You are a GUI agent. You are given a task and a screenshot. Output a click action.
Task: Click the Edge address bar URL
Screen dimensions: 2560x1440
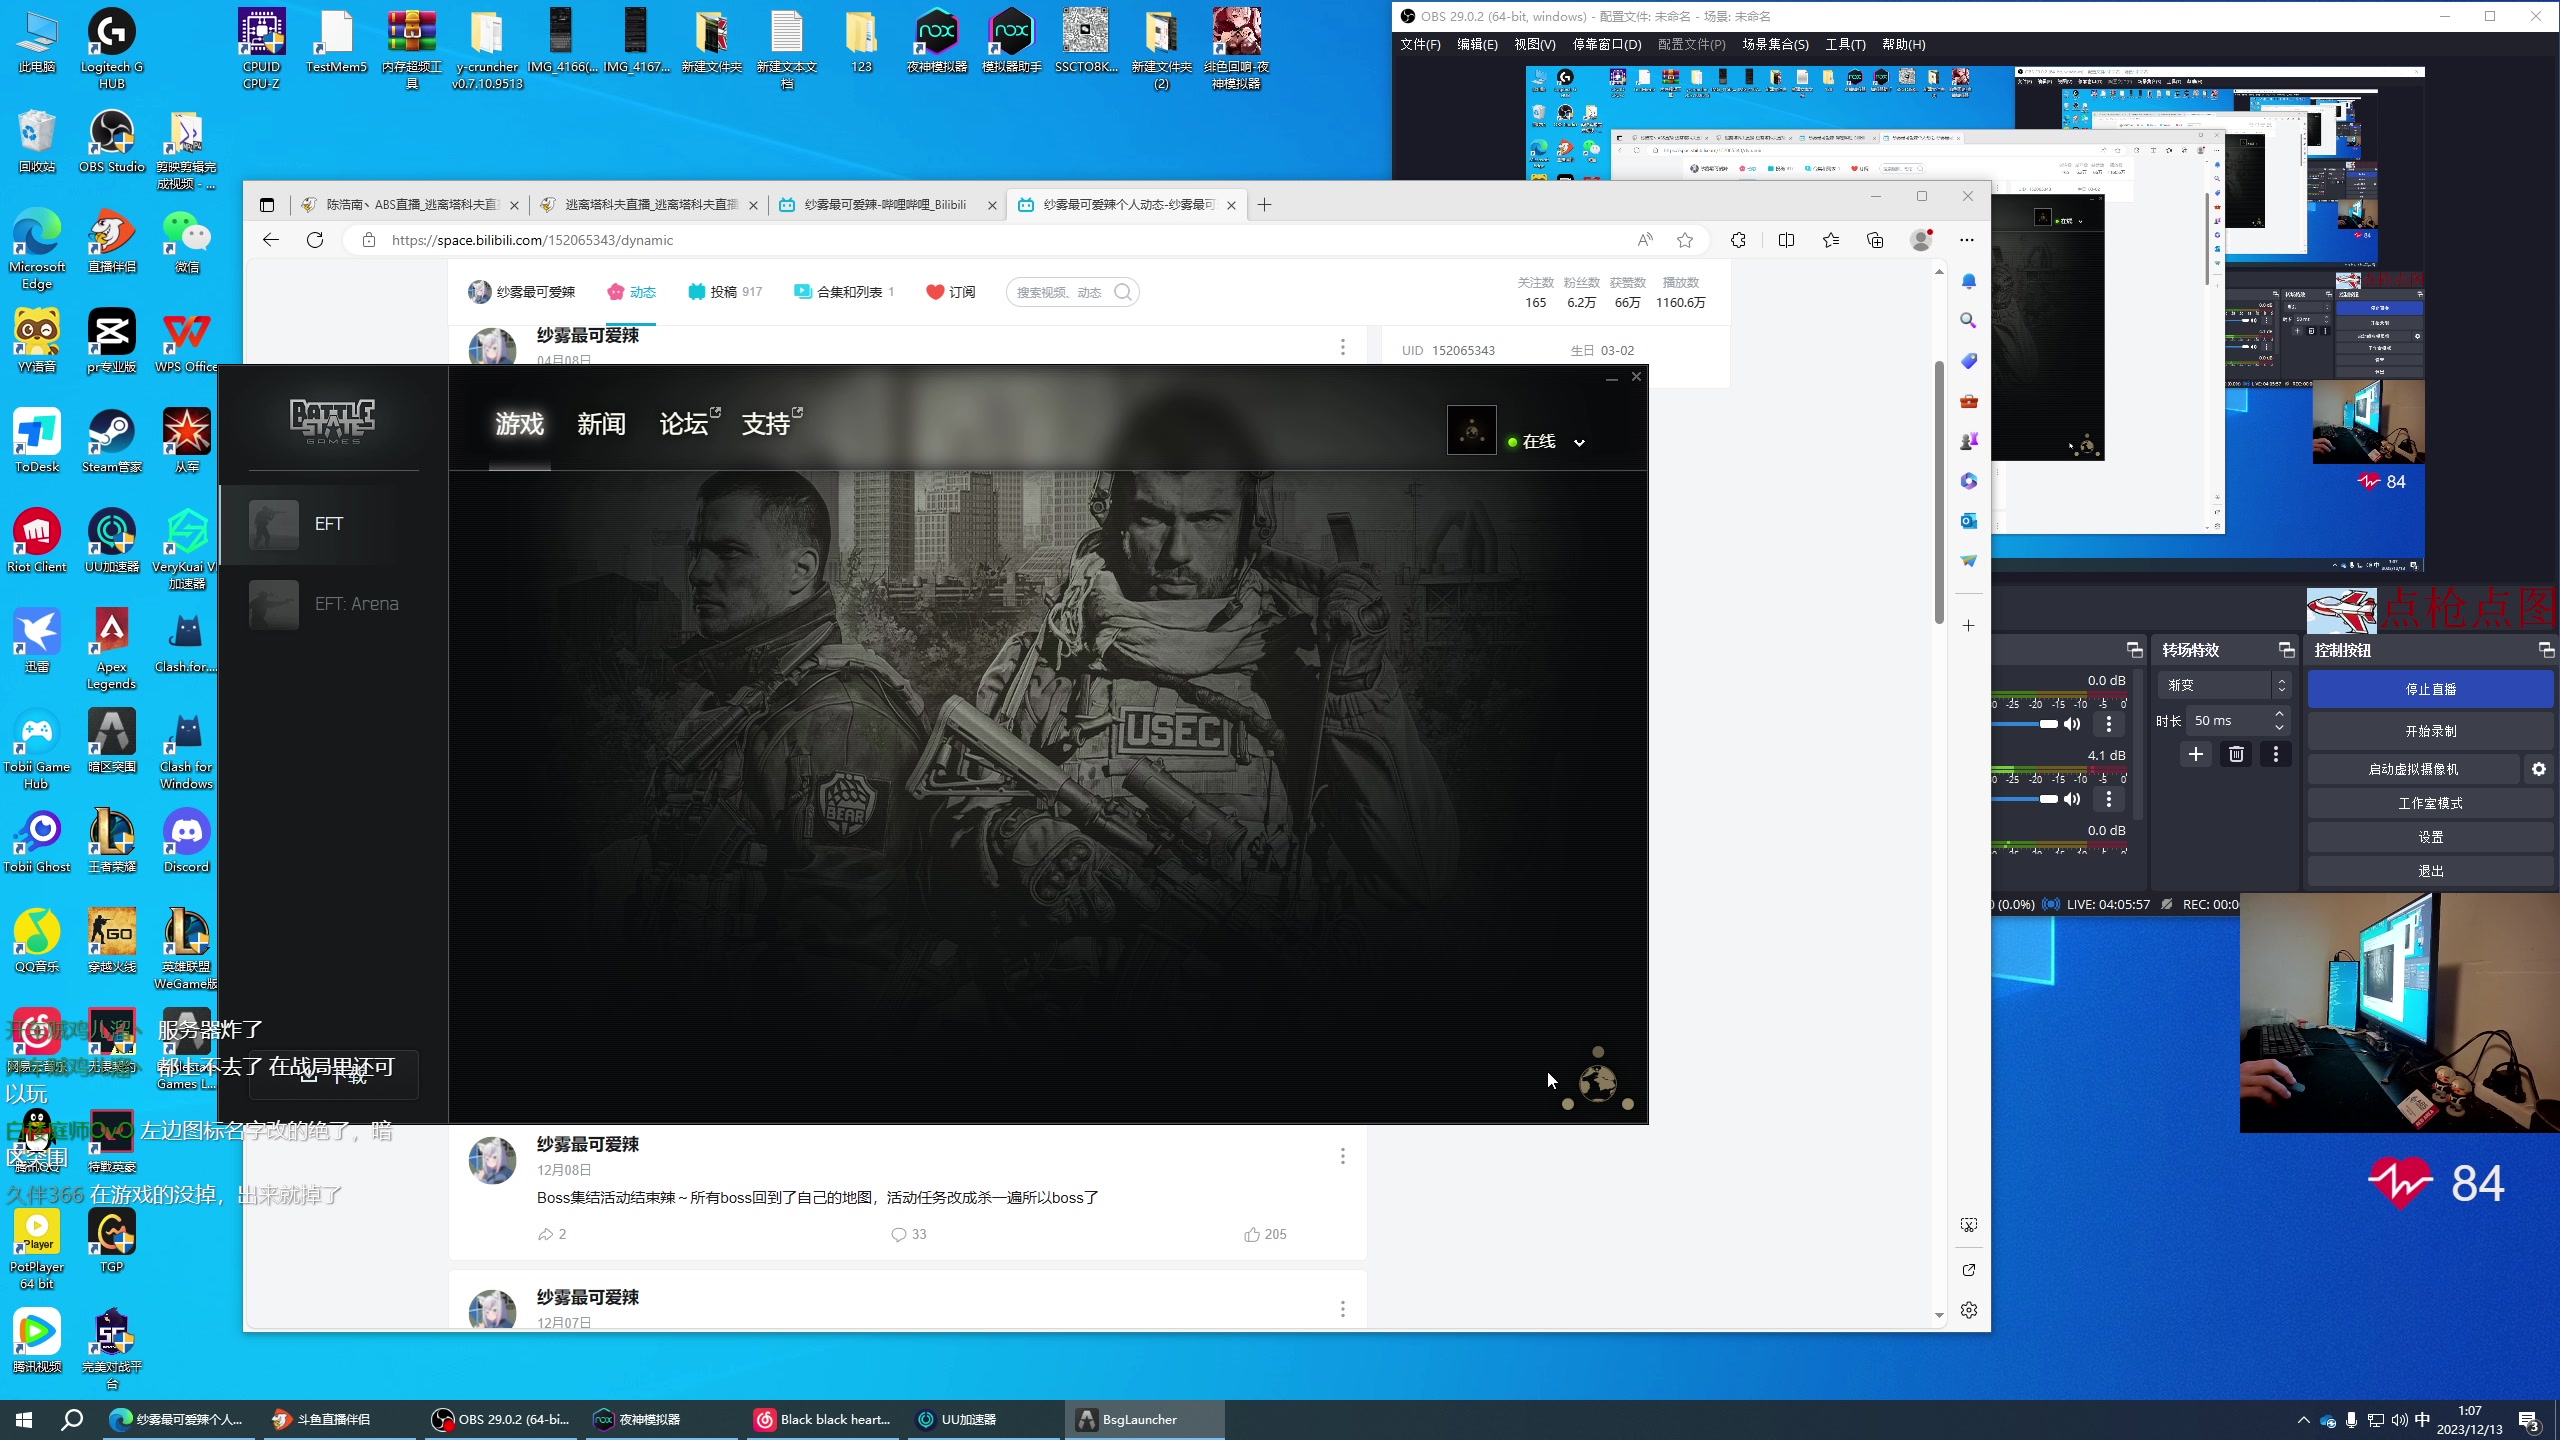coord(532,240)
